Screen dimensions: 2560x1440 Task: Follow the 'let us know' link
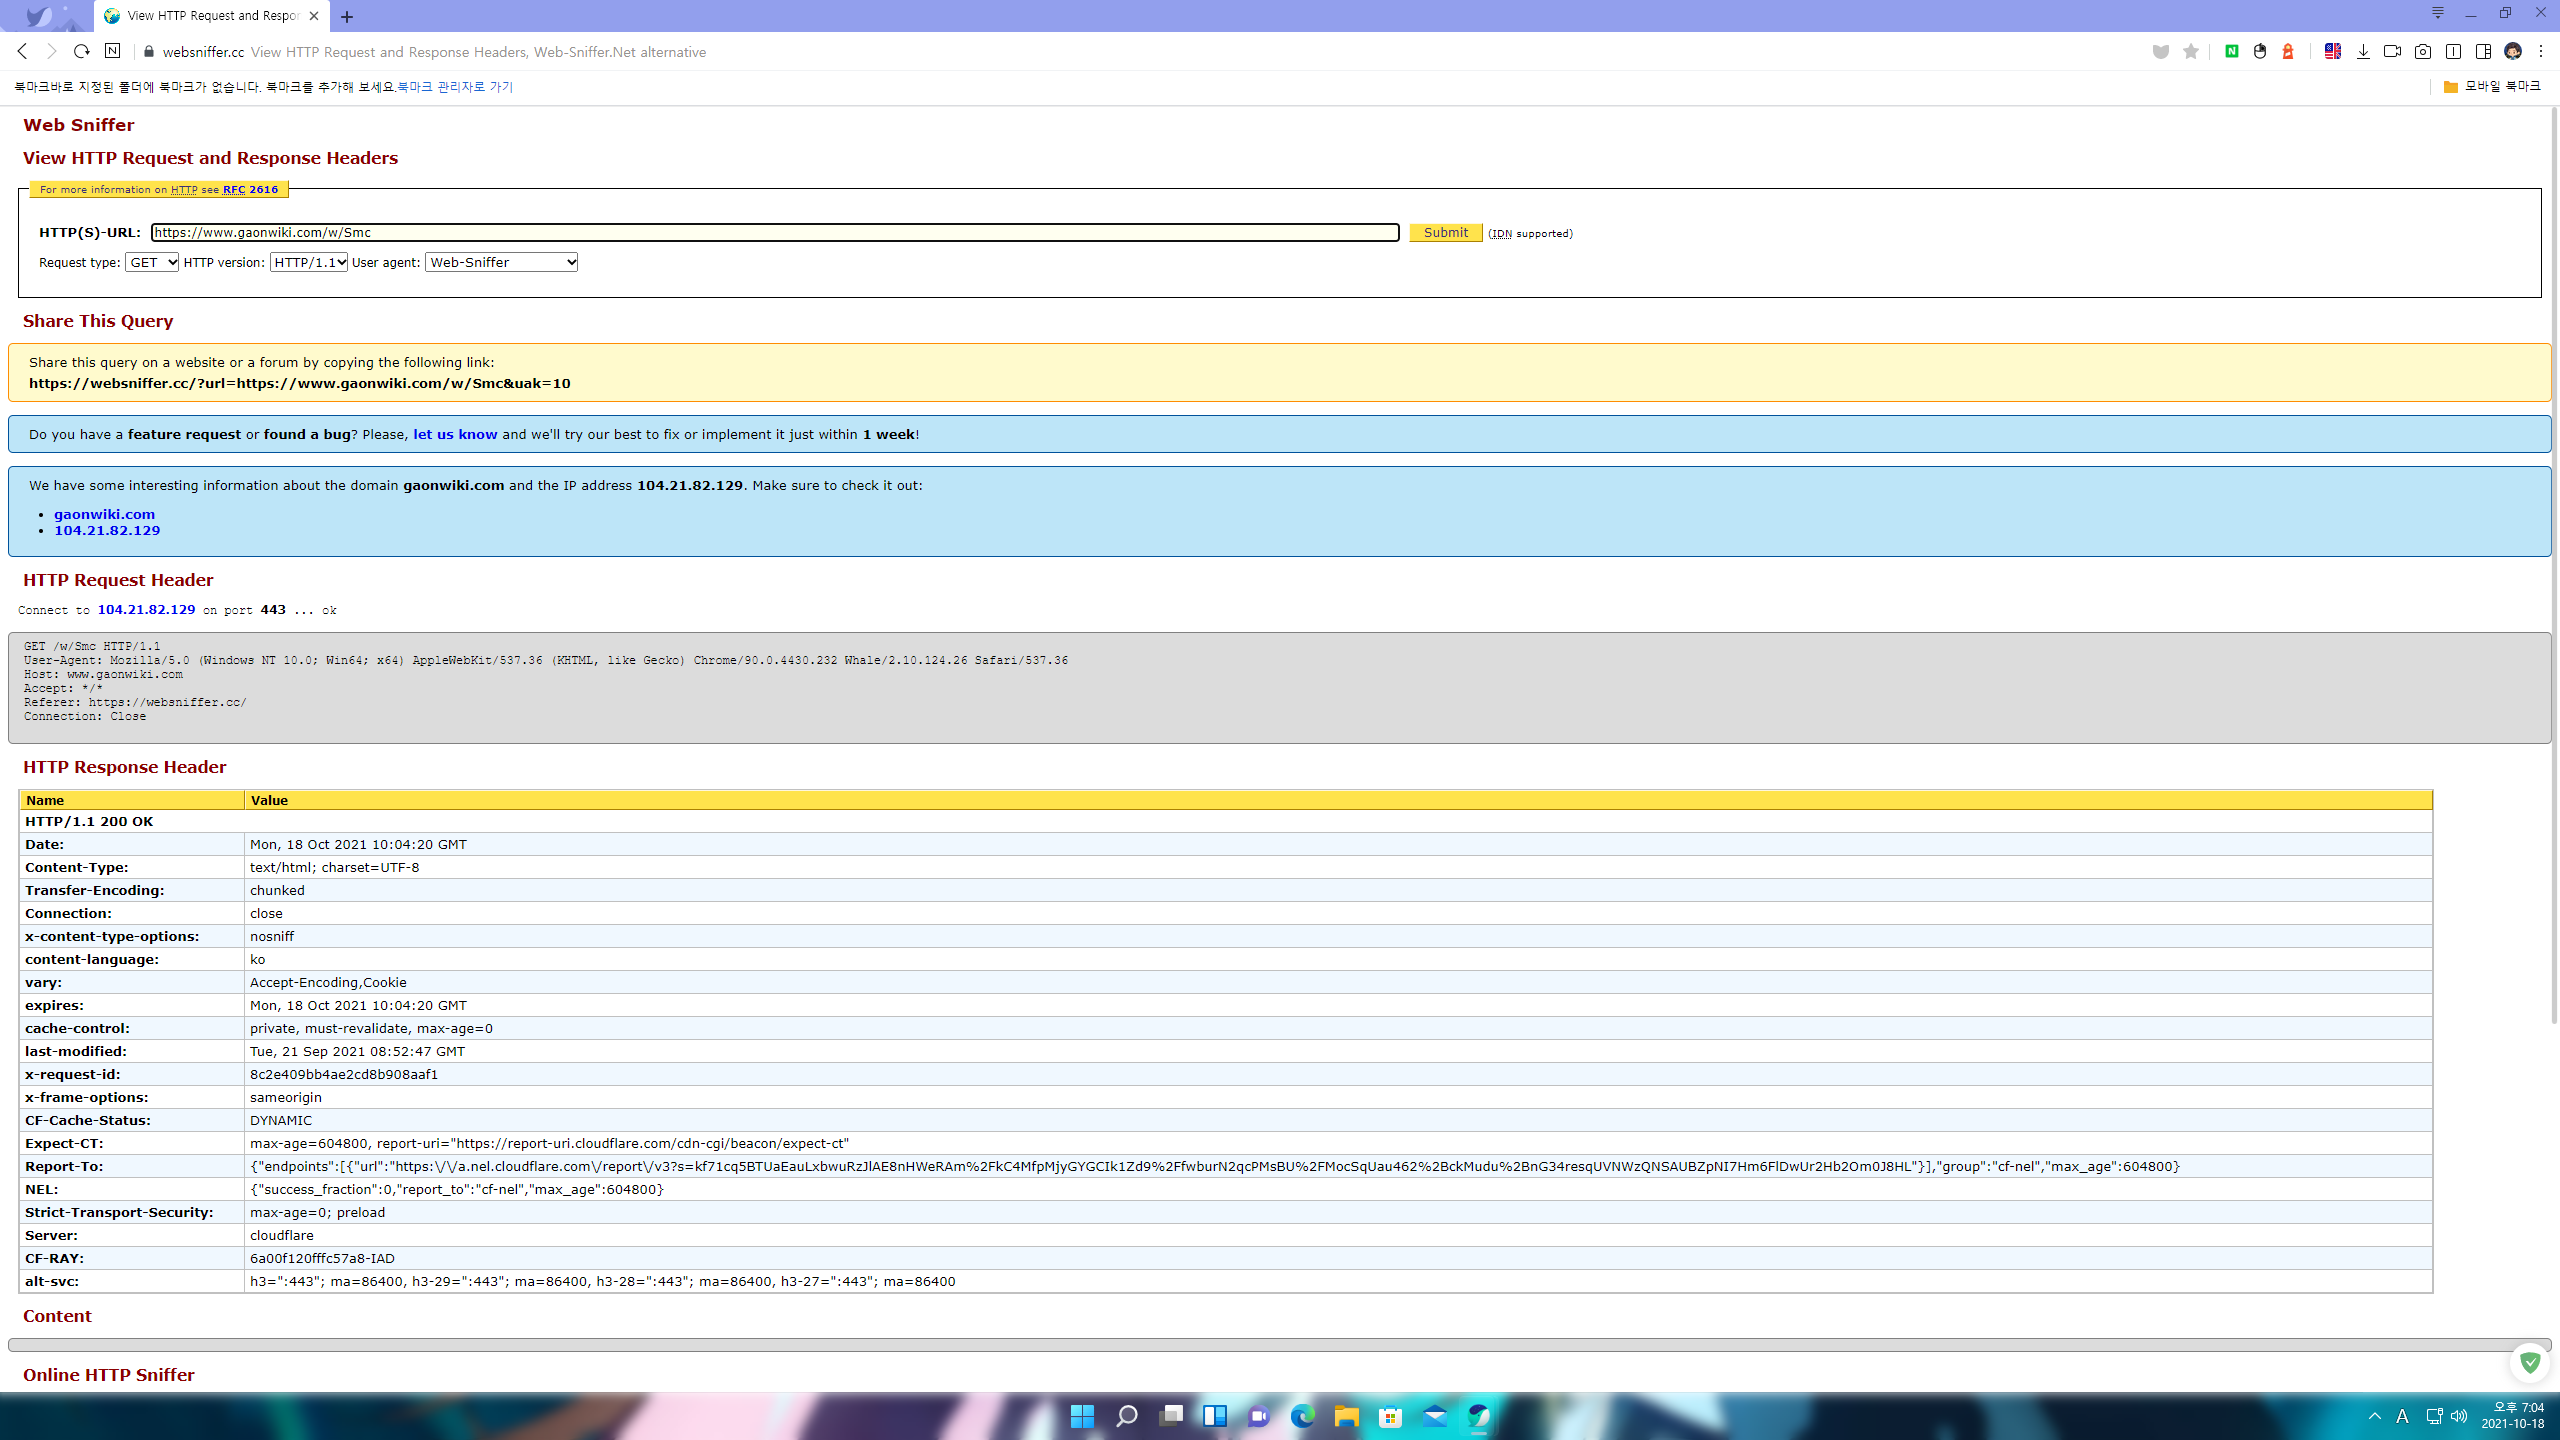tap(455, 434)
